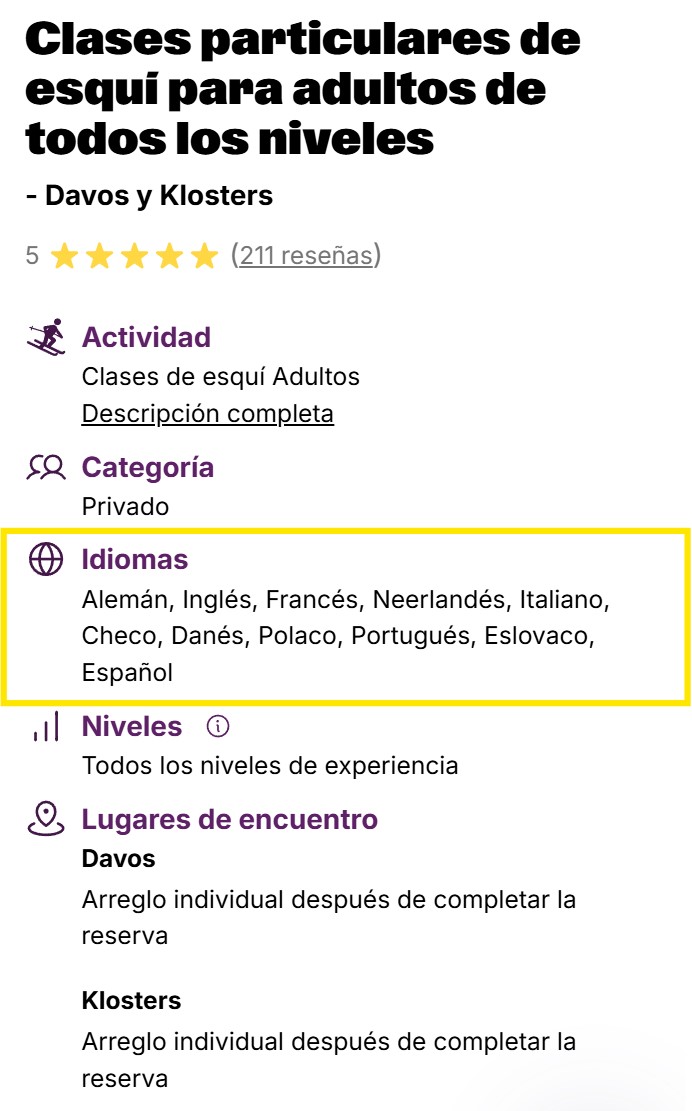
Task: Click the Categoría people icon
Action: (46, 468)
